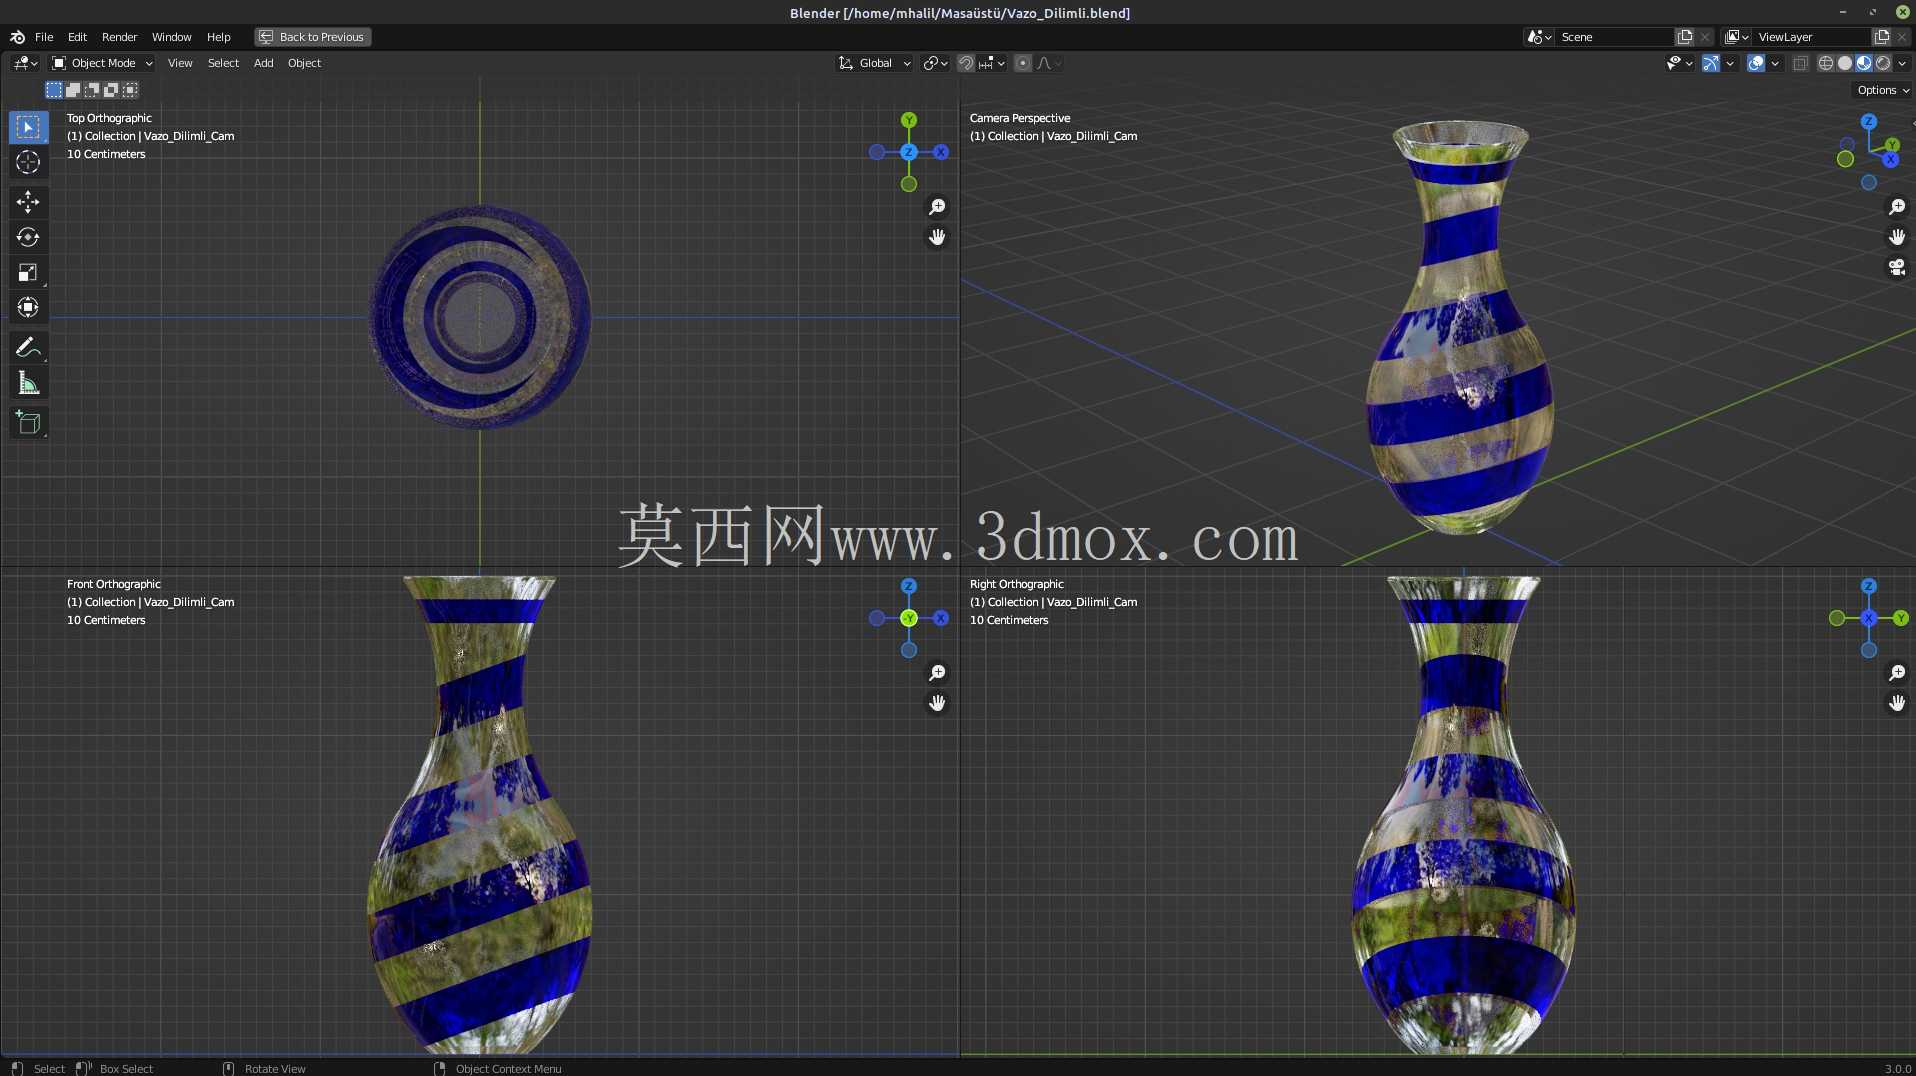The height and width of the screenshot is (1076, 1916).
Task: Click zoom magnifier in Right Orthographic view
Action: pyautogui.click(x=1897, y=673)
